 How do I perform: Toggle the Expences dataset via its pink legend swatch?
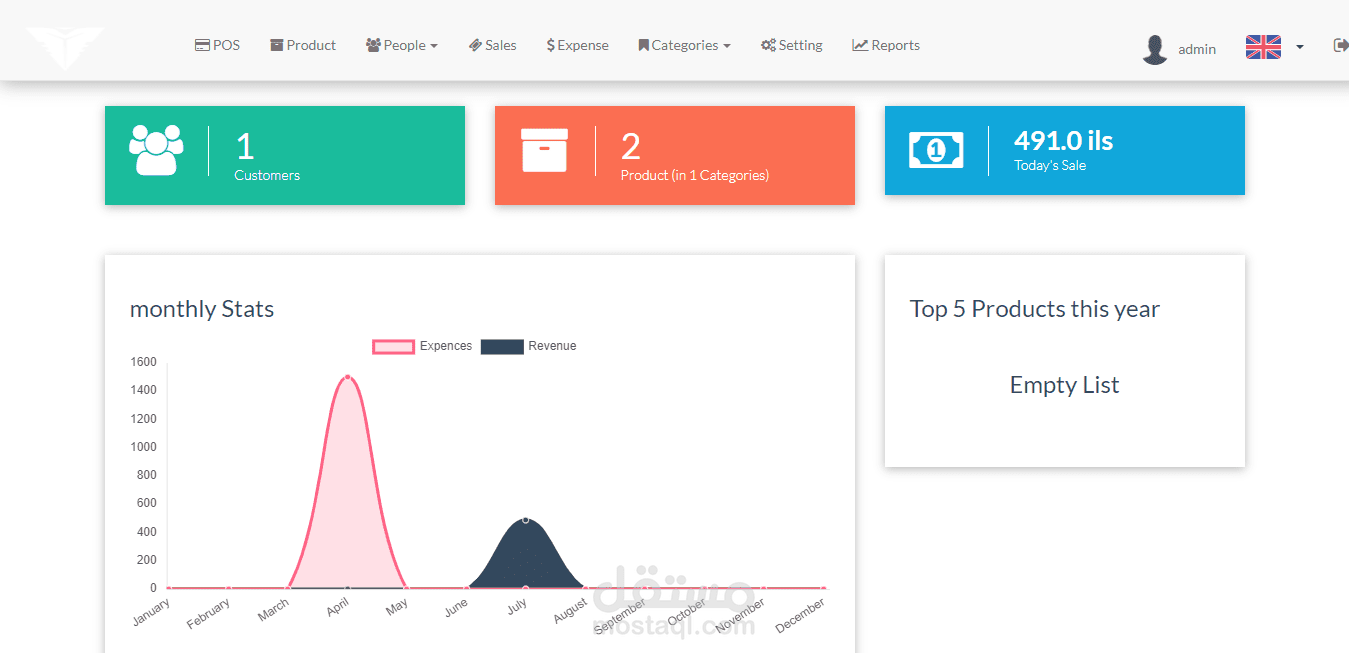pyautogui.click(x=393, y=346)
